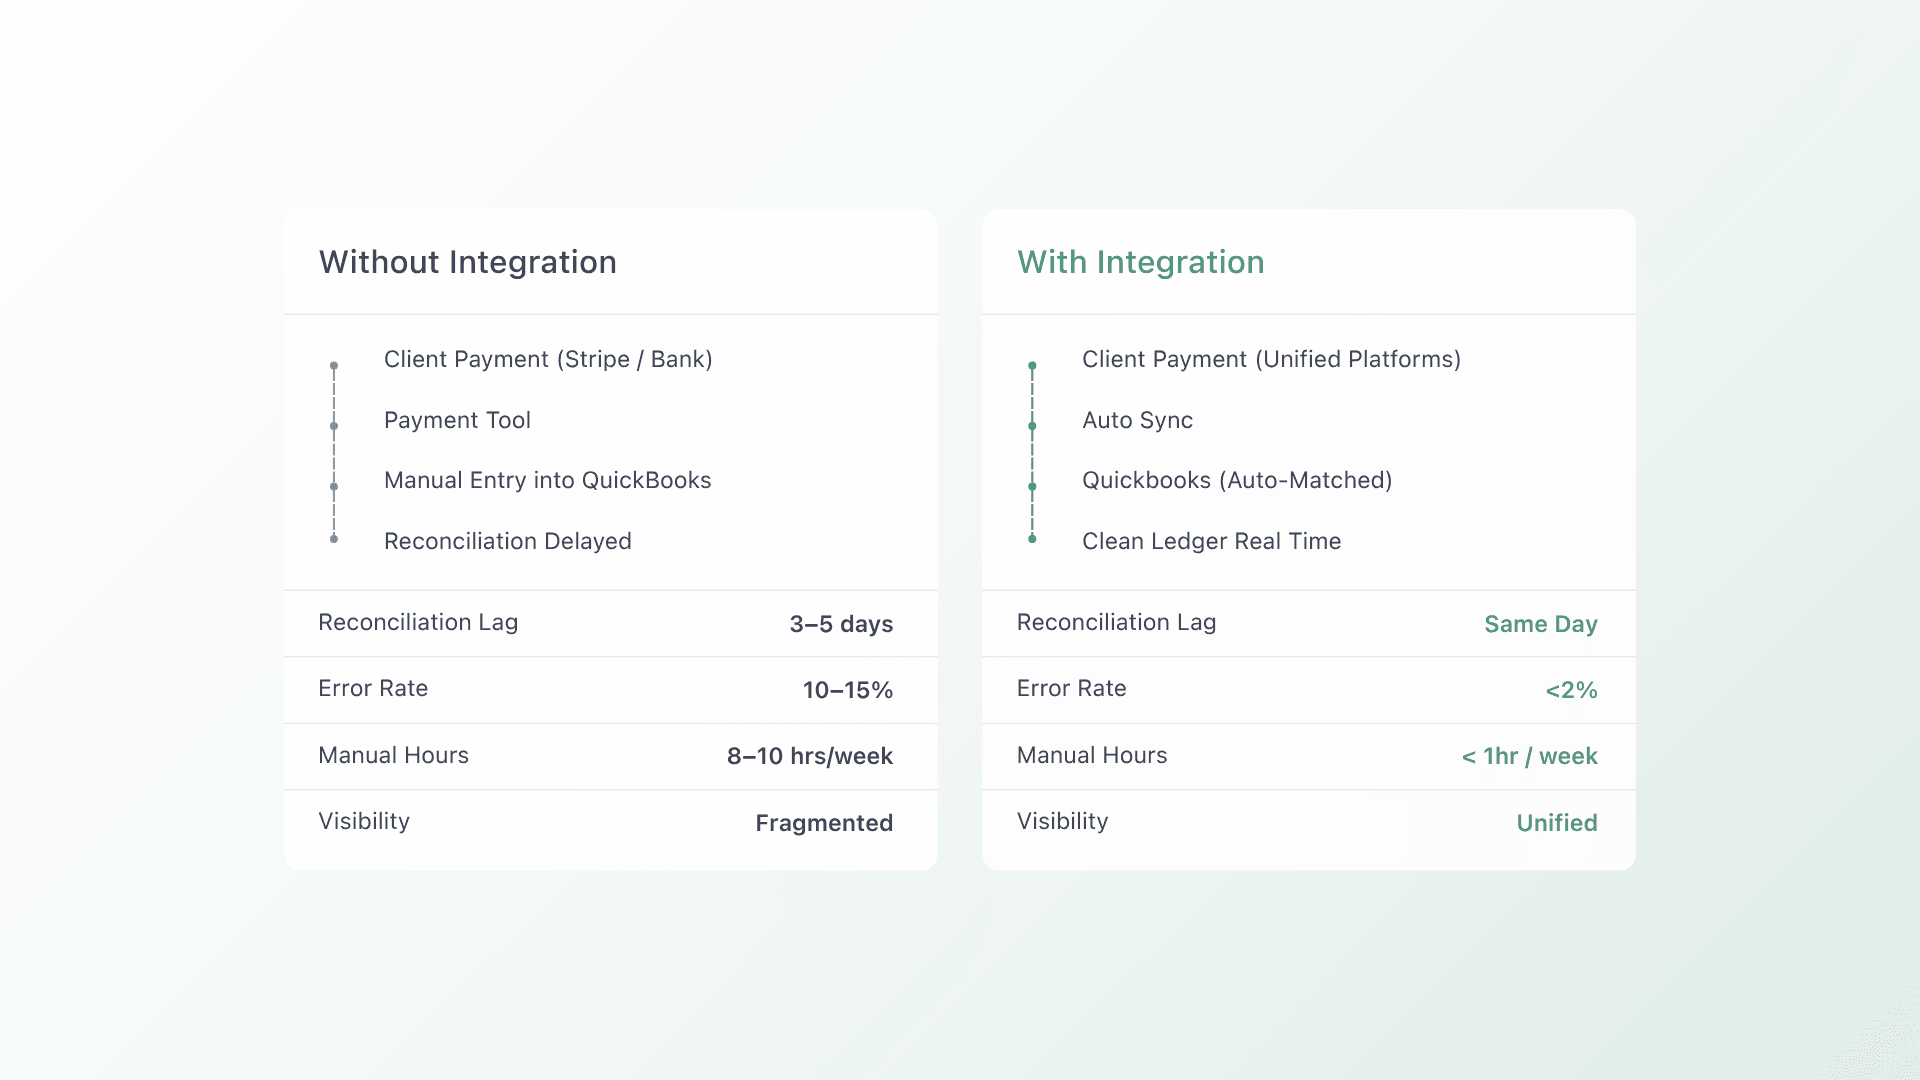Select the With Integration heading
Image resolution: width=1920 pixels, height=1080 pixels.
(1140, 262)
